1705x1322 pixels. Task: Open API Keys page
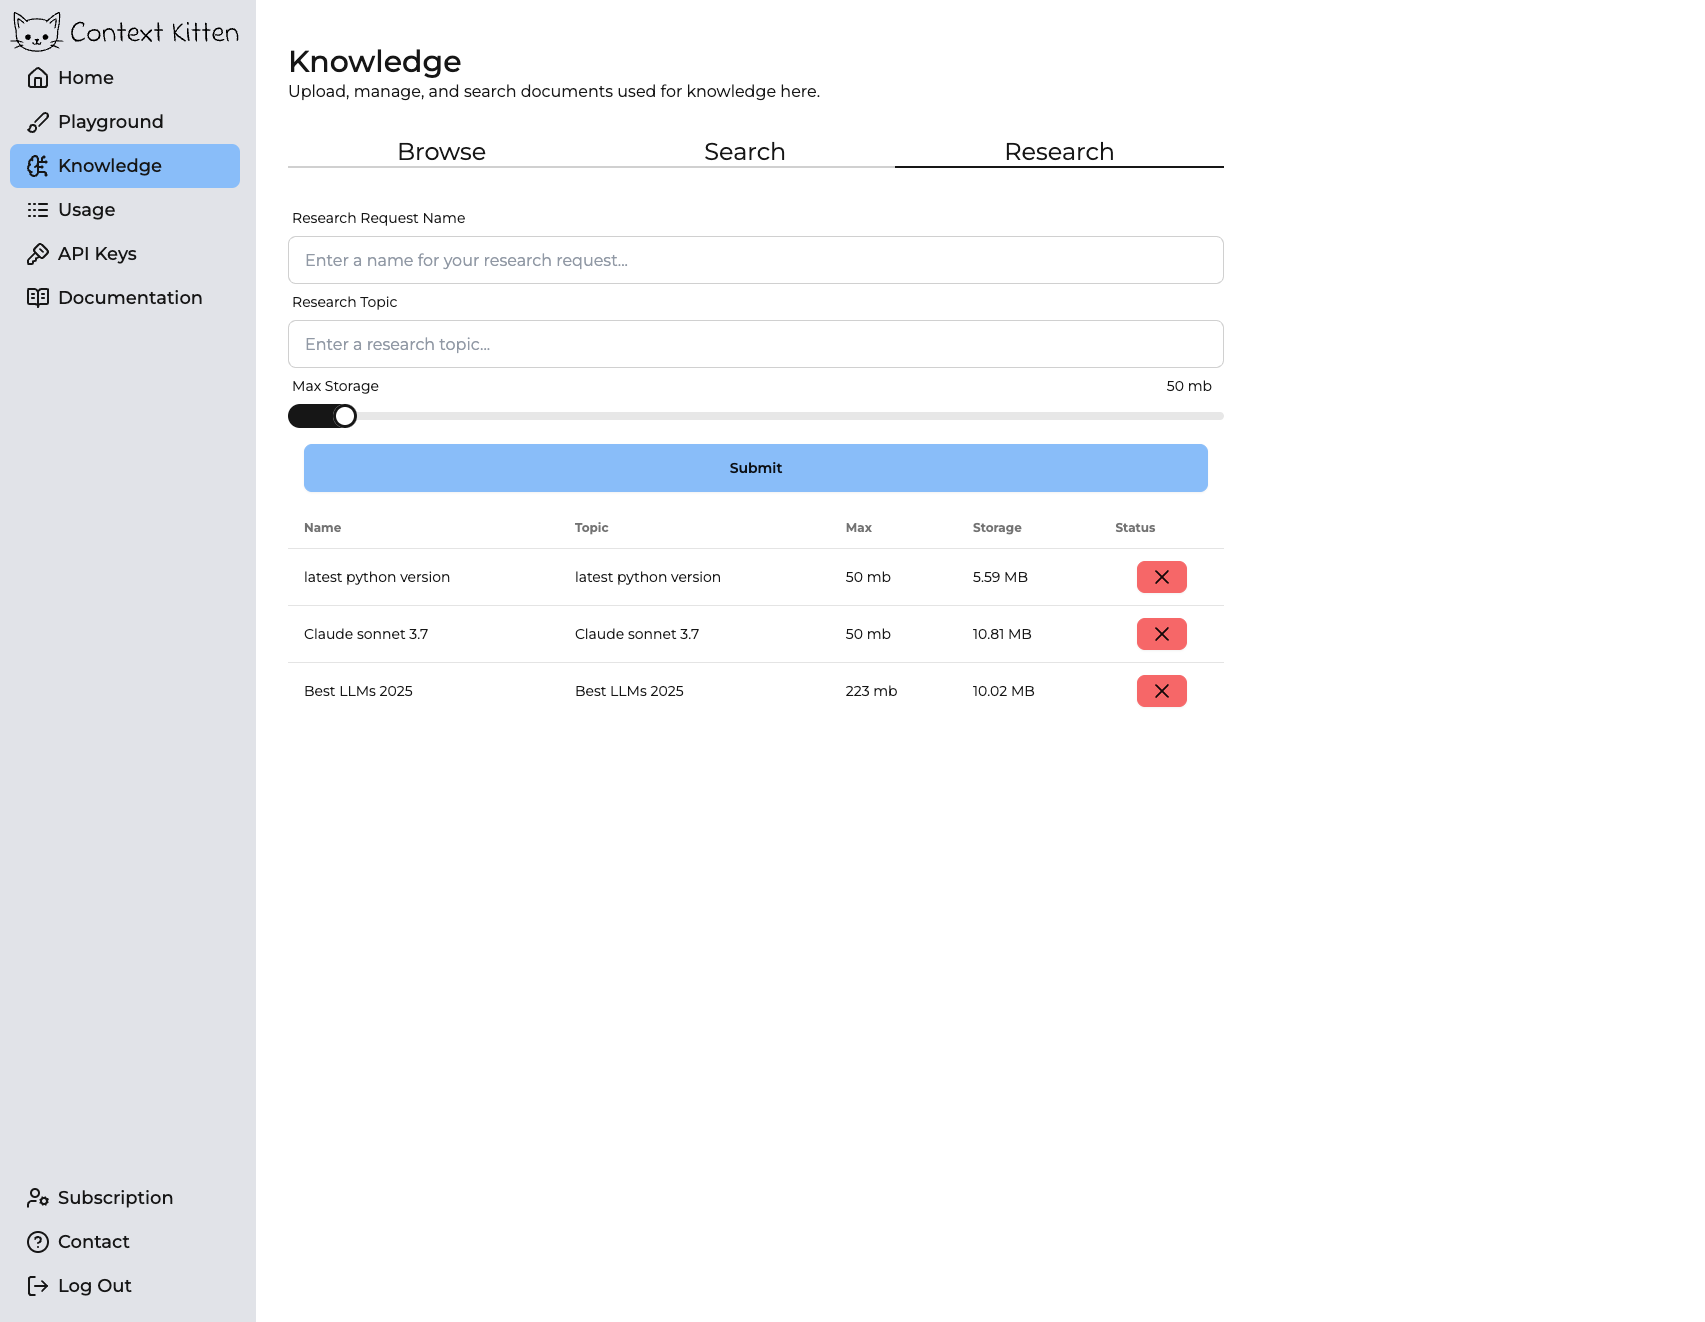click(x=125, y=254)
